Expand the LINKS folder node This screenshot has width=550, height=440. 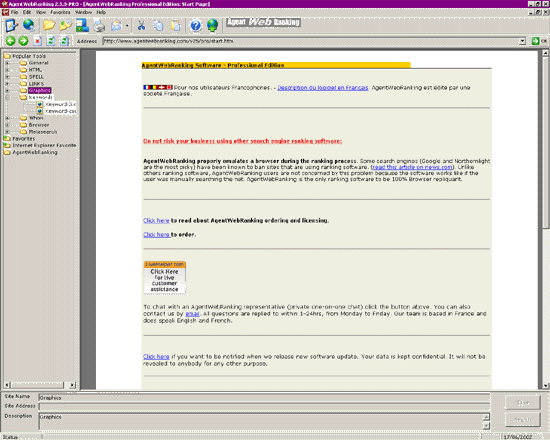7,84
